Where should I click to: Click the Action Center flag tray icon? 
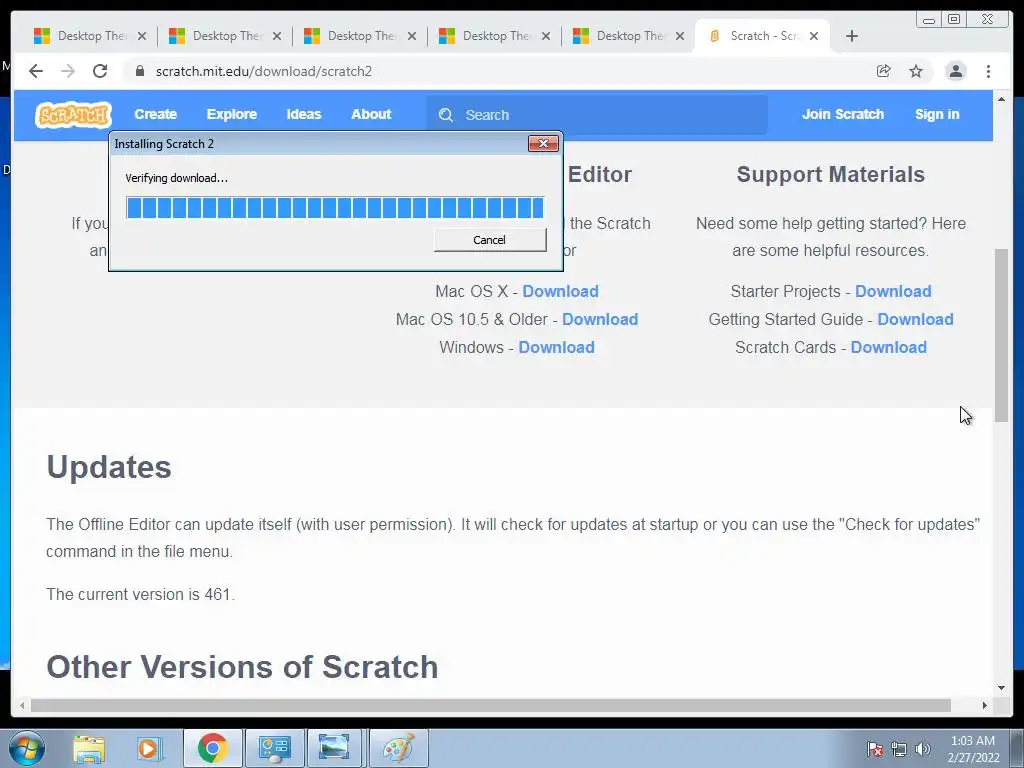tap(874, 749)
